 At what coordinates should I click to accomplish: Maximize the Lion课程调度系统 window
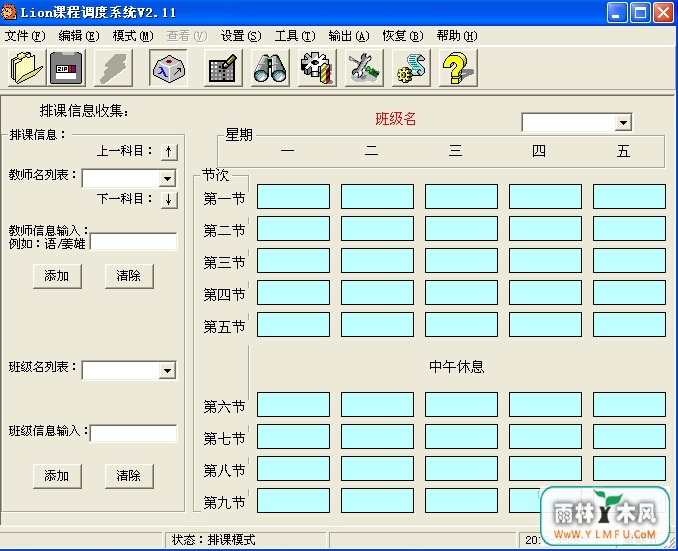click(640, 12)
